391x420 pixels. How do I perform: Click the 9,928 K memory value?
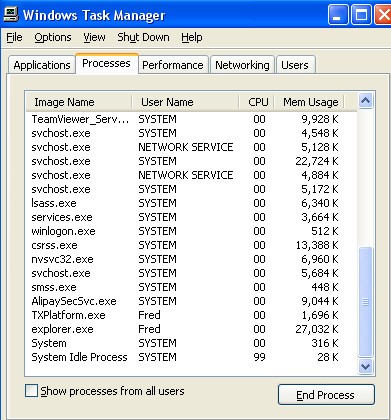pyautogui.click(x=320, y=119)
